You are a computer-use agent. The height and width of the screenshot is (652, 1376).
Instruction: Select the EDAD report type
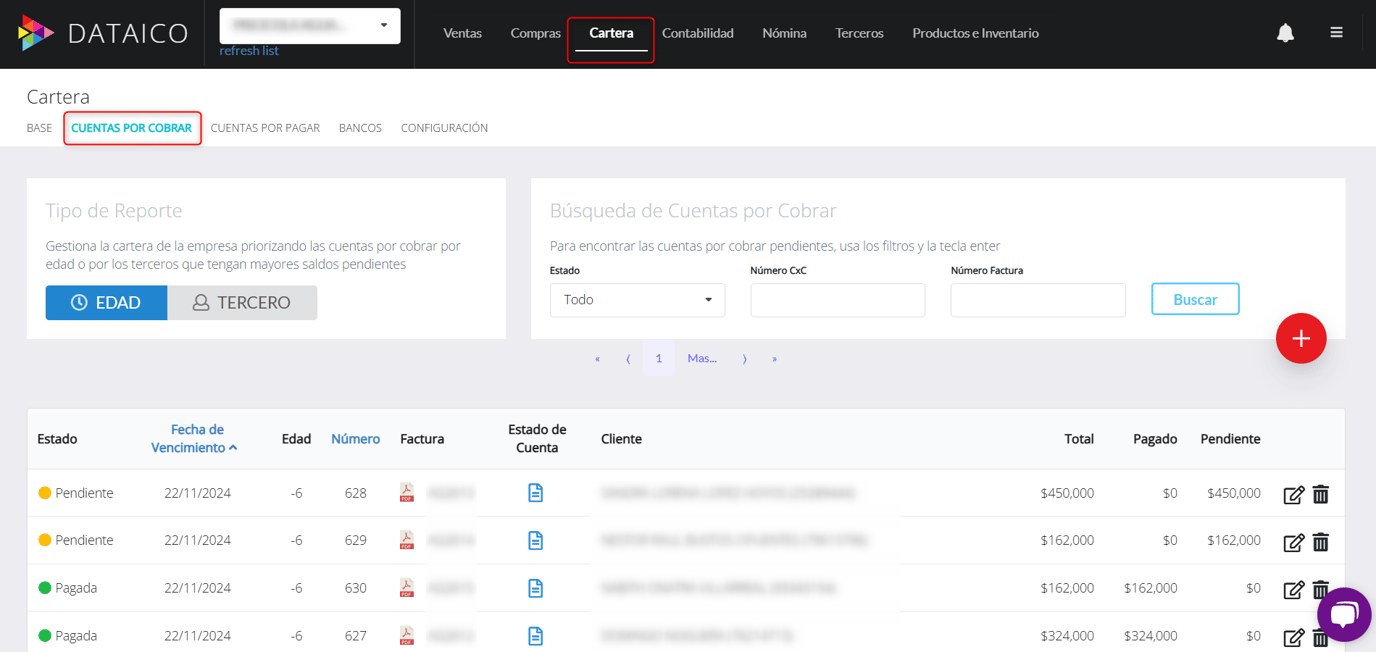tap(106, 302)
